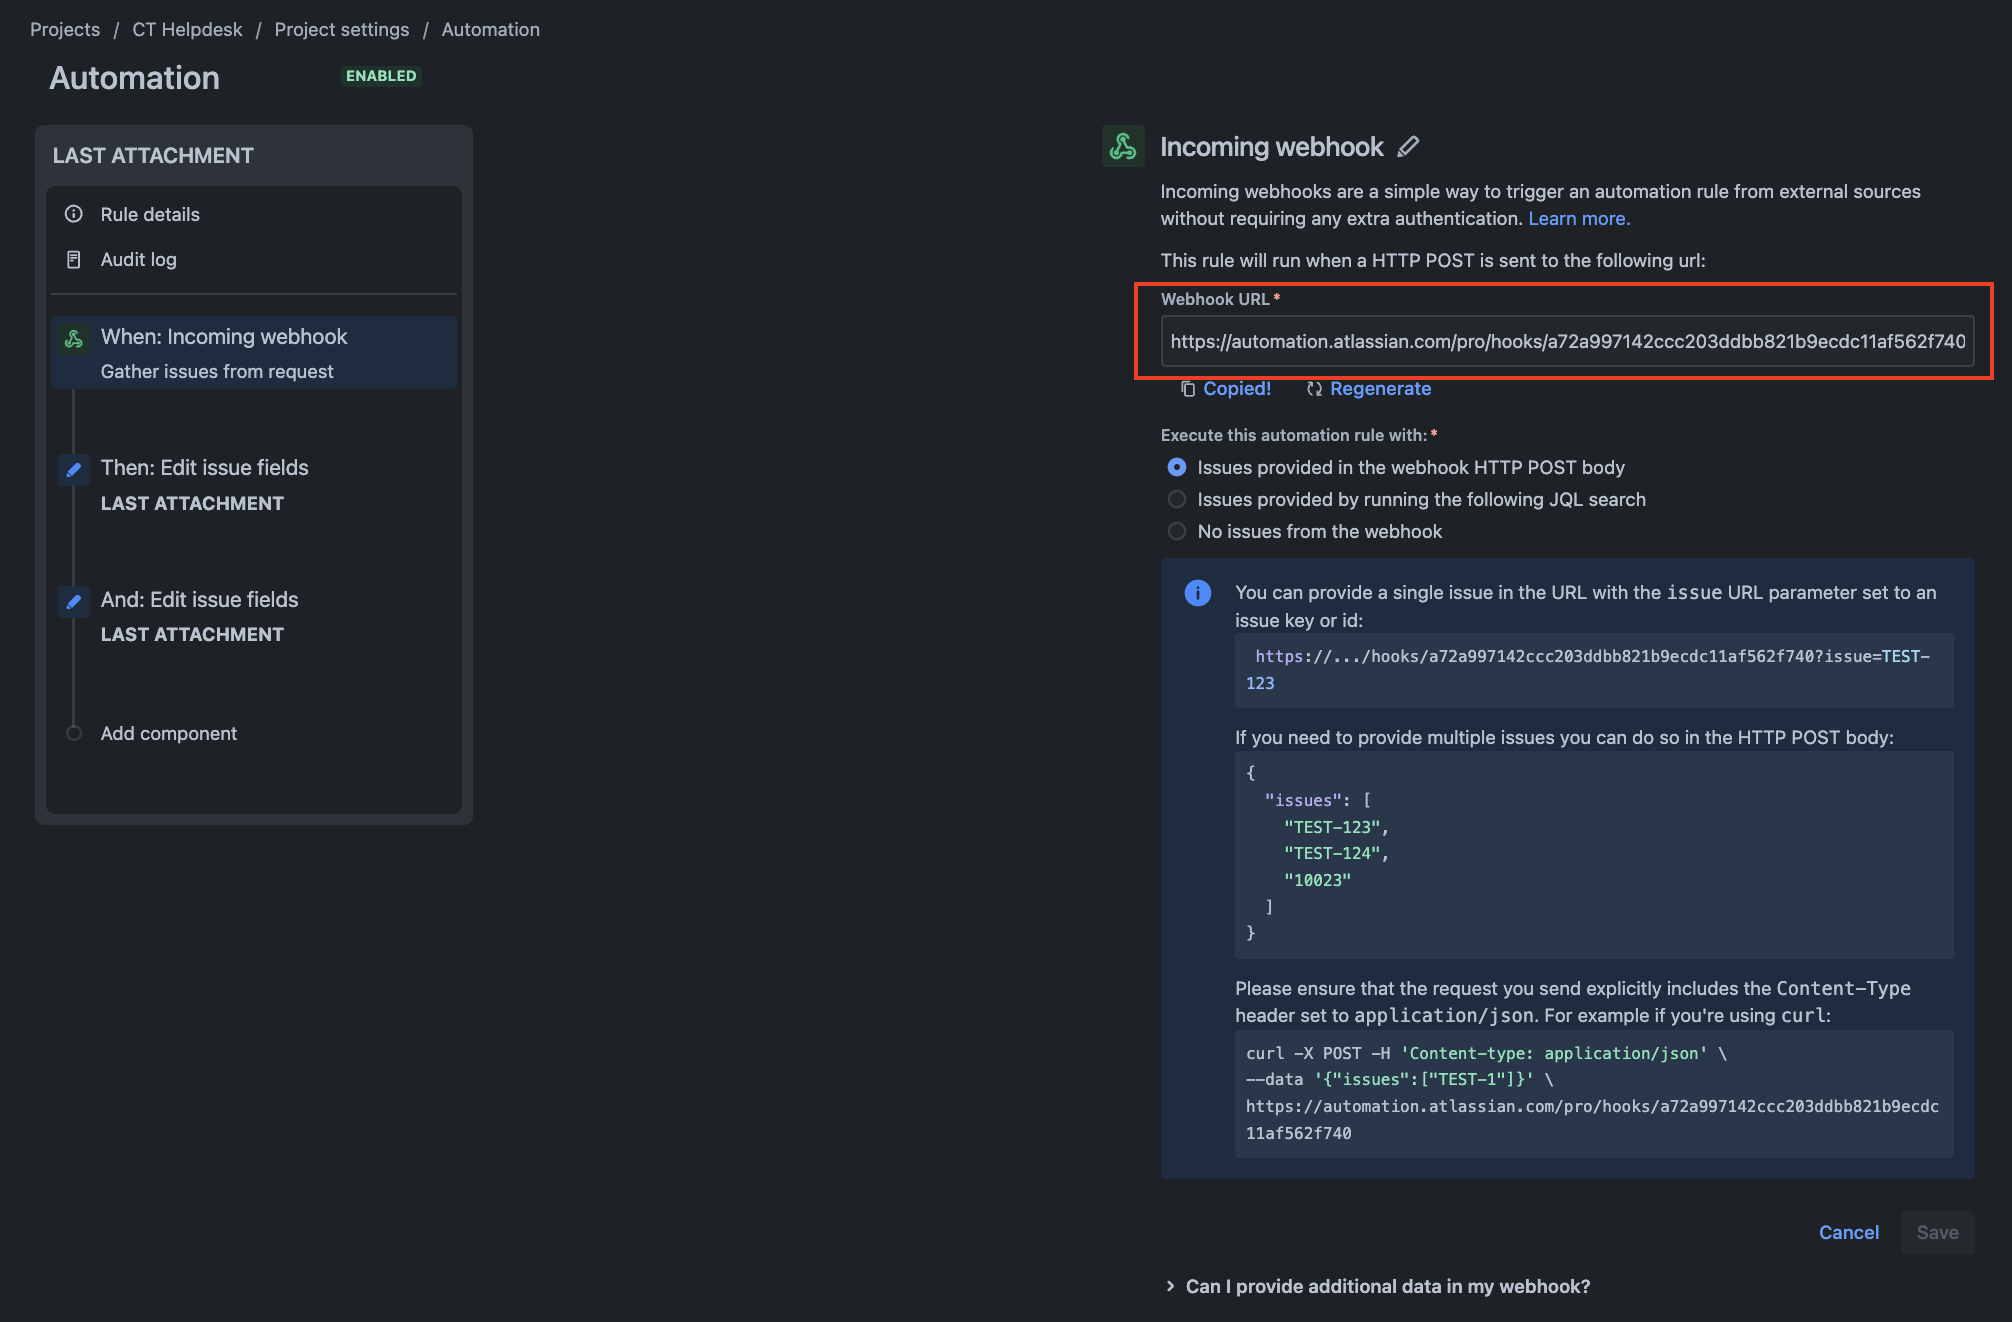The image size is (2012, 1322).
Task: Click the Copied! copy URL link
Action: 1235,389
